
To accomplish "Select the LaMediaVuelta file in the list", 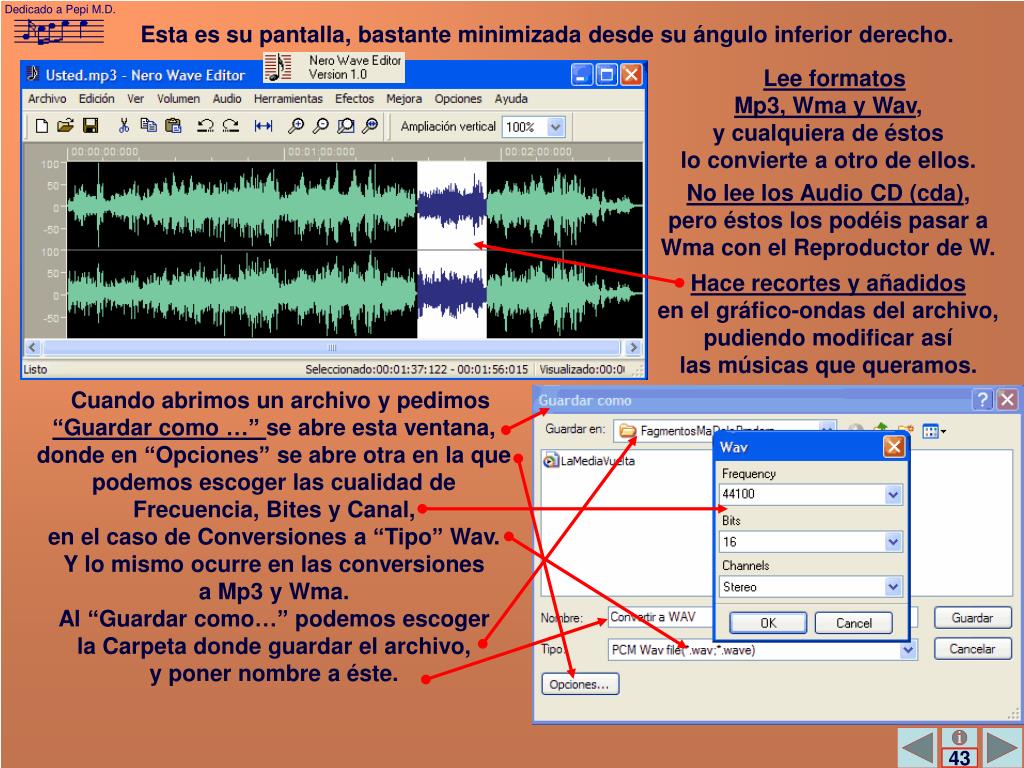I will click(x=589, y=460).
